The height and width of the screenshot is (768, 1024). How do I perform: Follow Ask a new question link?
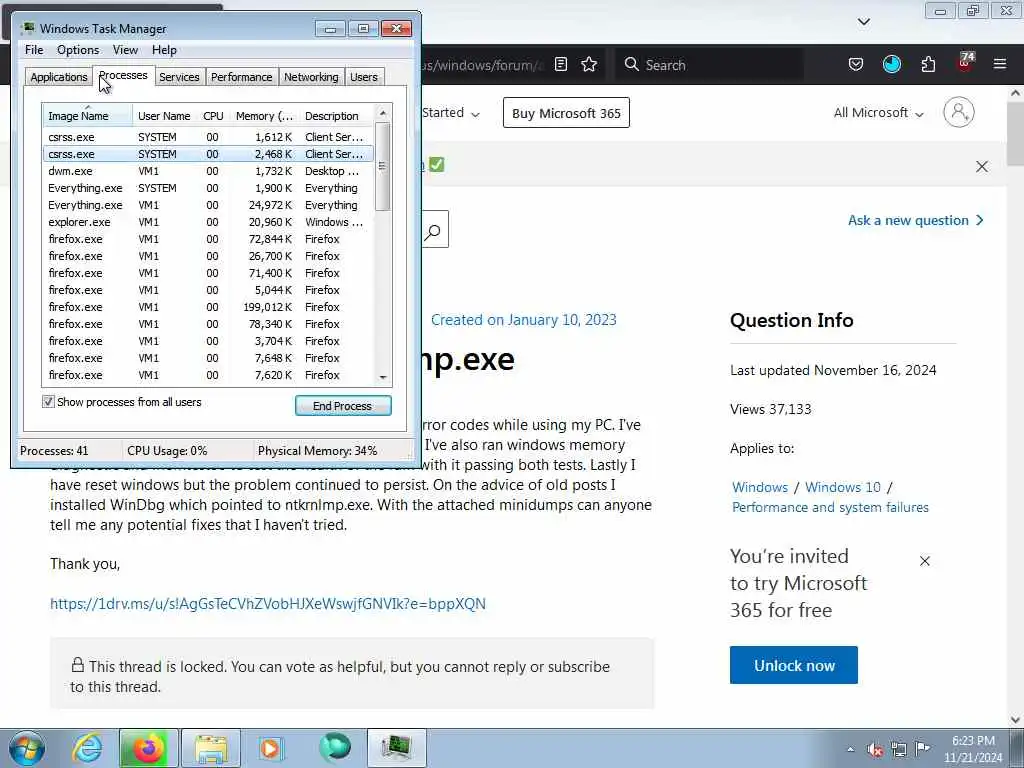[916, 220]
